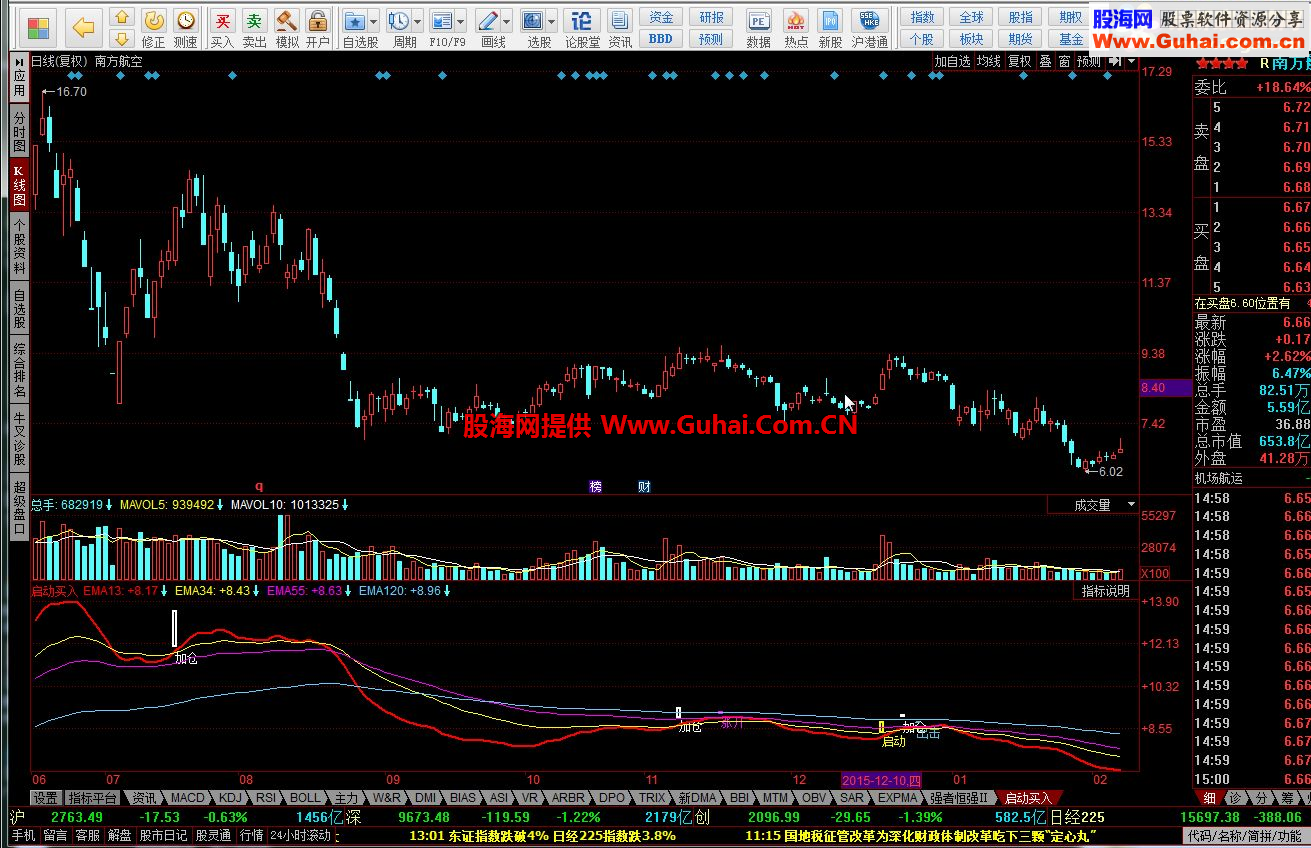Open the 设置 settings tab at bottom
The image size is (1311, 848).
pos(45,798)
